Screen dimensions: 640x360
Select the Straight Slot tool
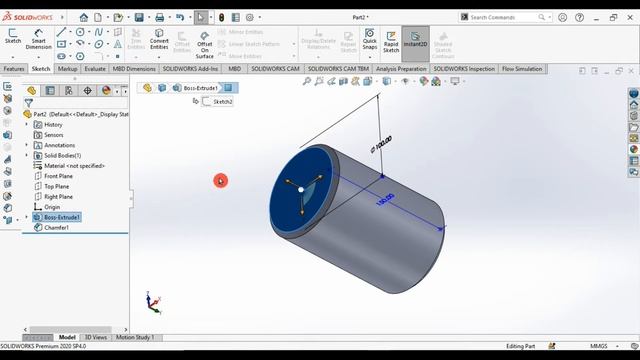point(61,56)
